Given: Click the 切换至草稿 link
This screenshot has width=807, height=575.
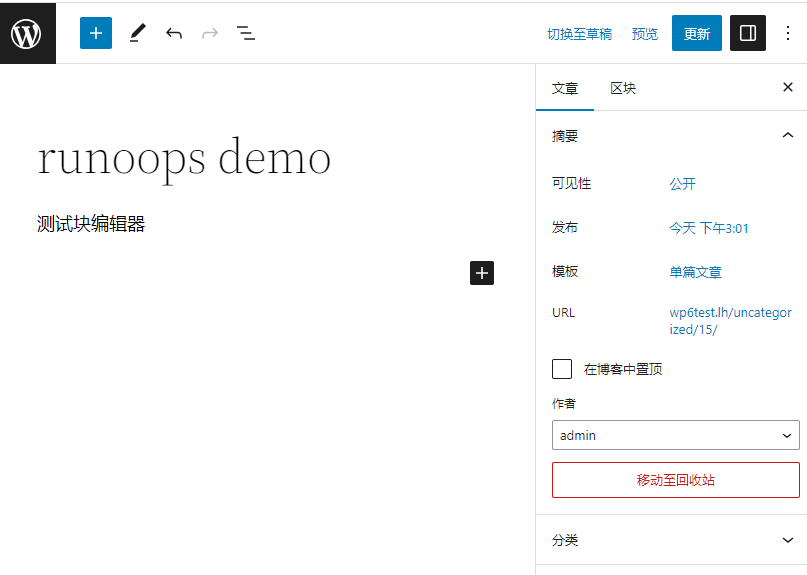Looking at the screenshot, I should tap(579, 34).
